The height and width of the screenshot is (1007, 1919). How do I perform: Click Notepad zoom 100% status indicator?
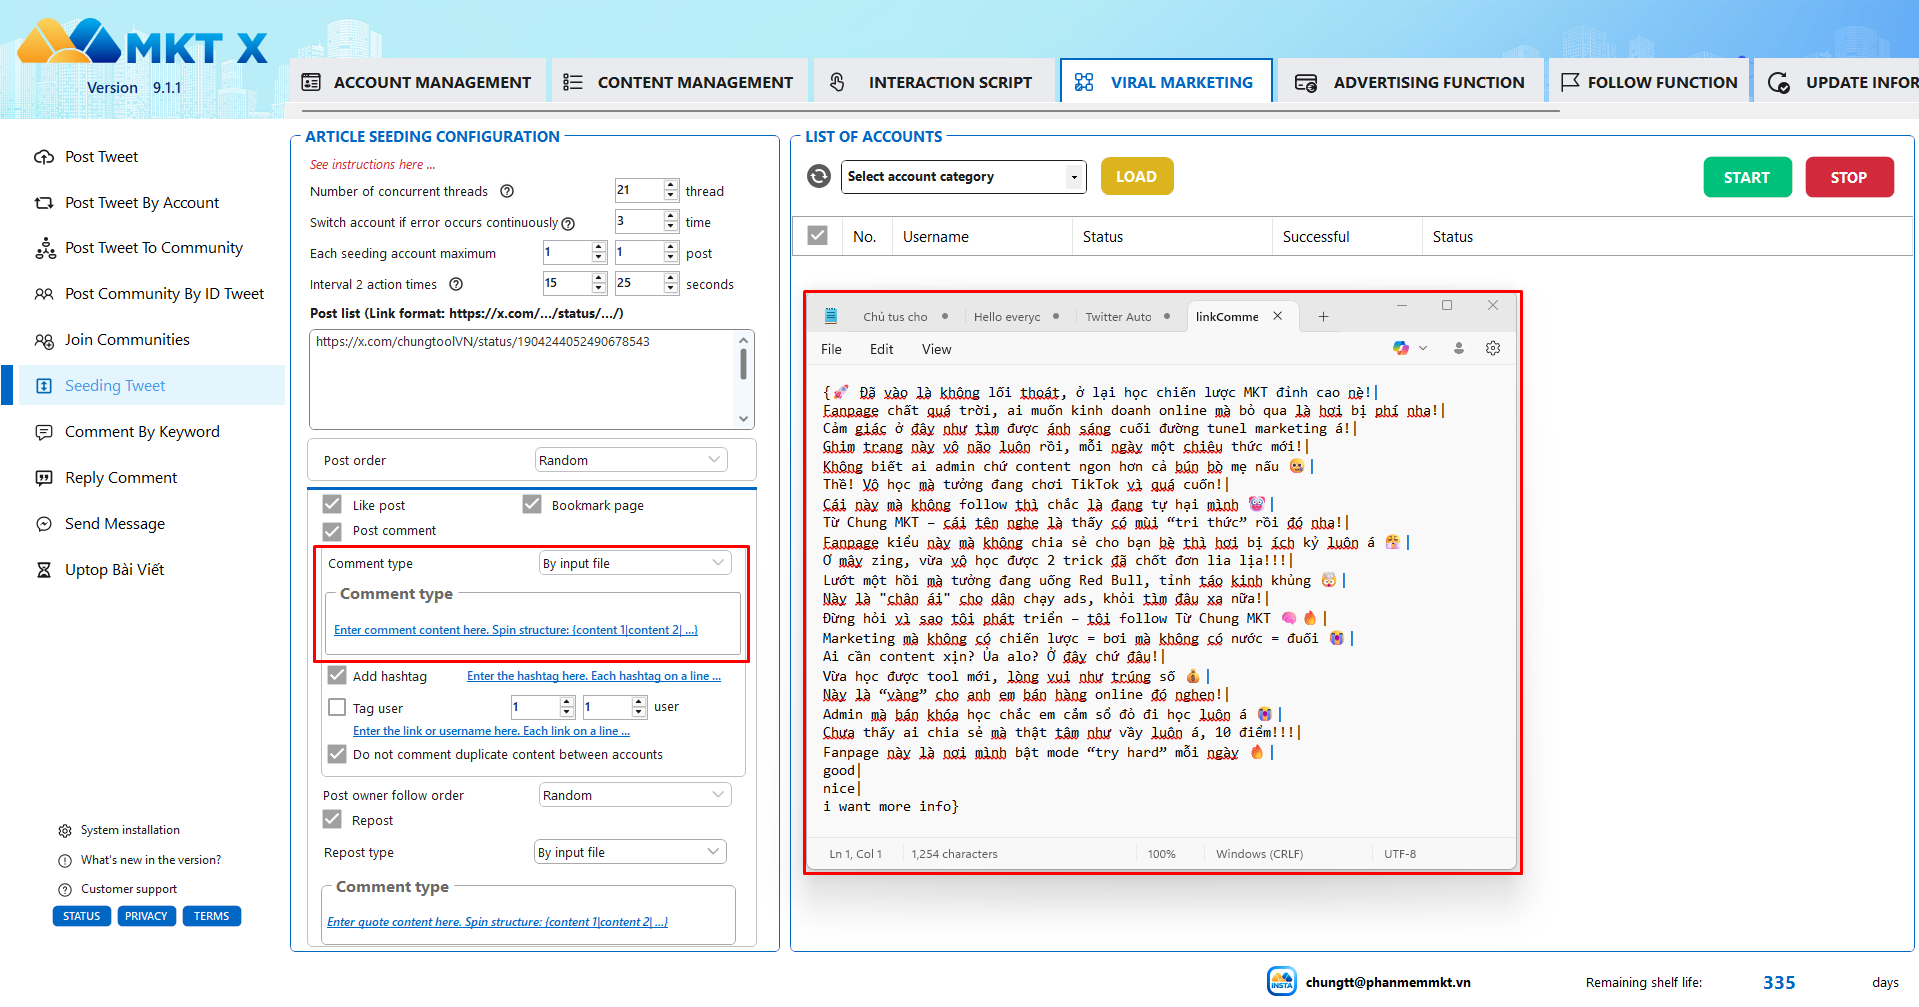(x=1161, y=854)
